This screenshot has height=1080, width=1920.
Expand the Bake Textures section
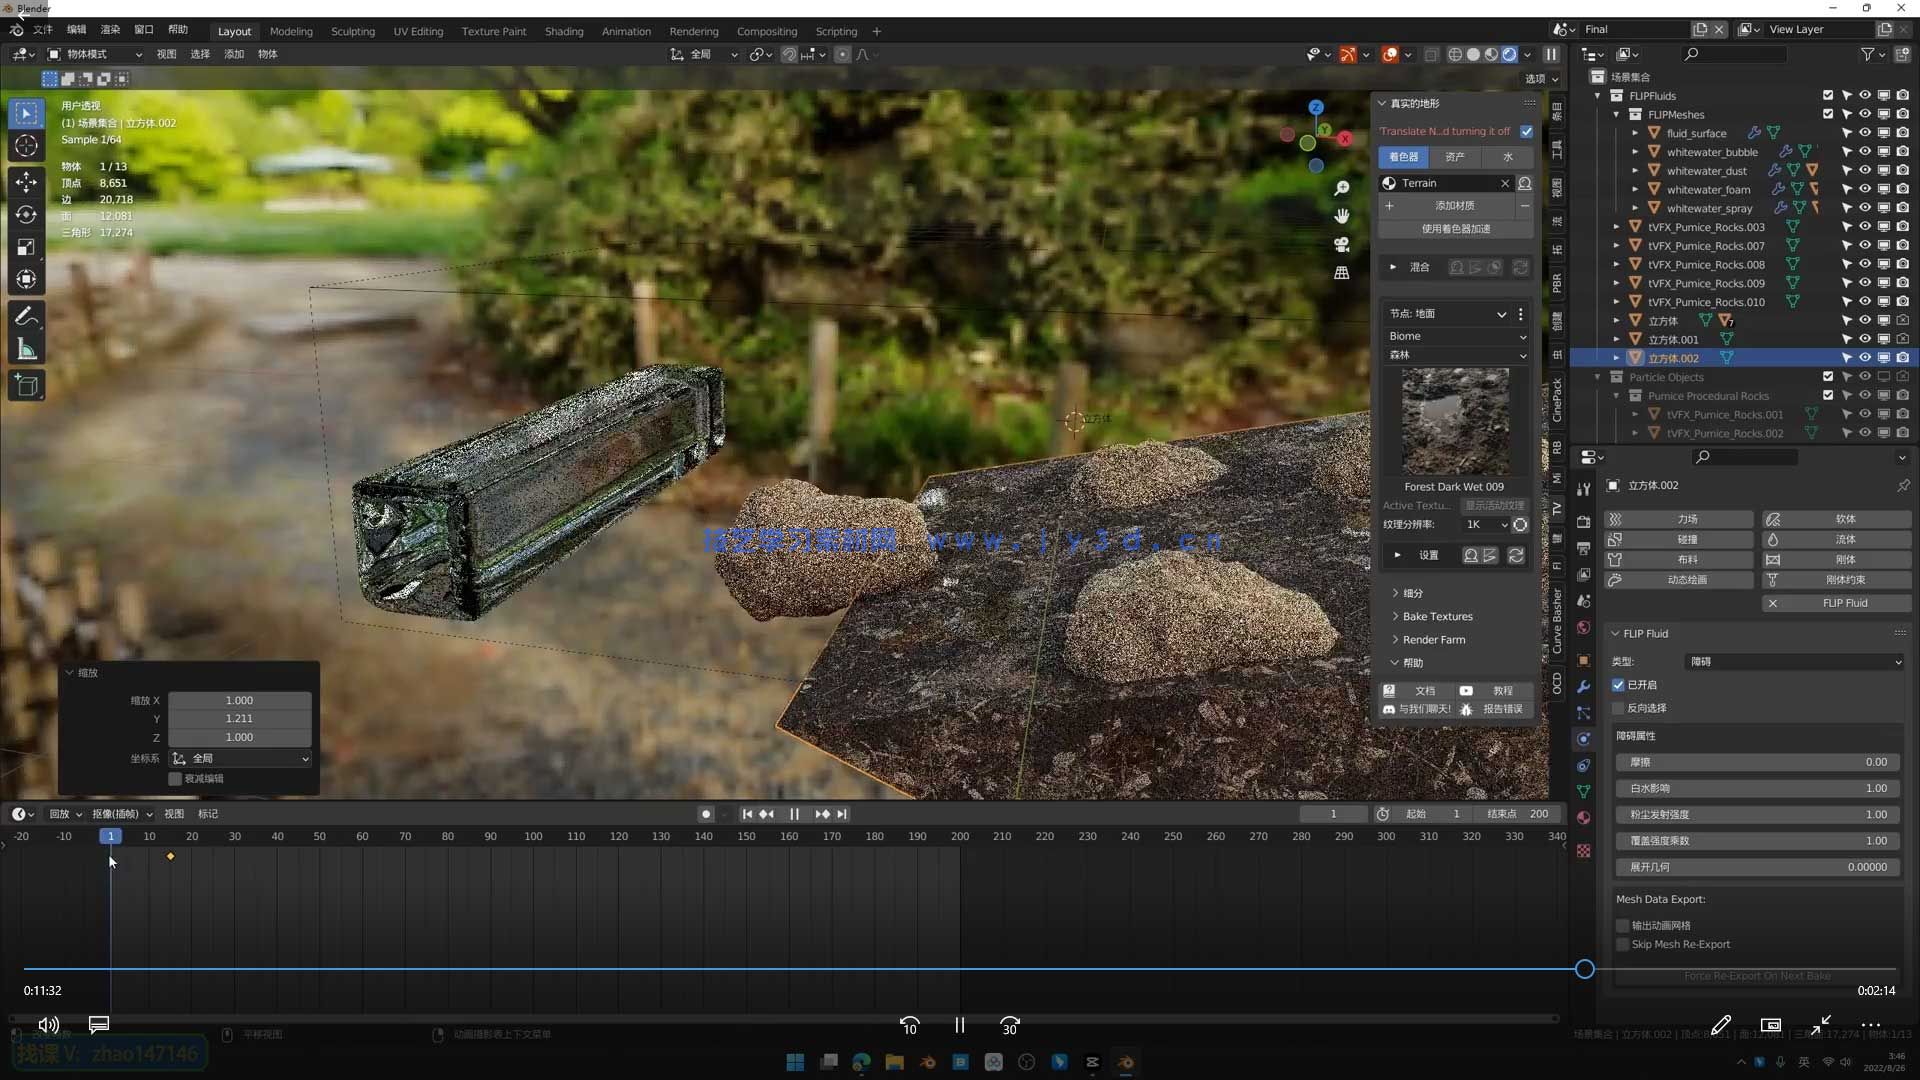[1437, 616]
